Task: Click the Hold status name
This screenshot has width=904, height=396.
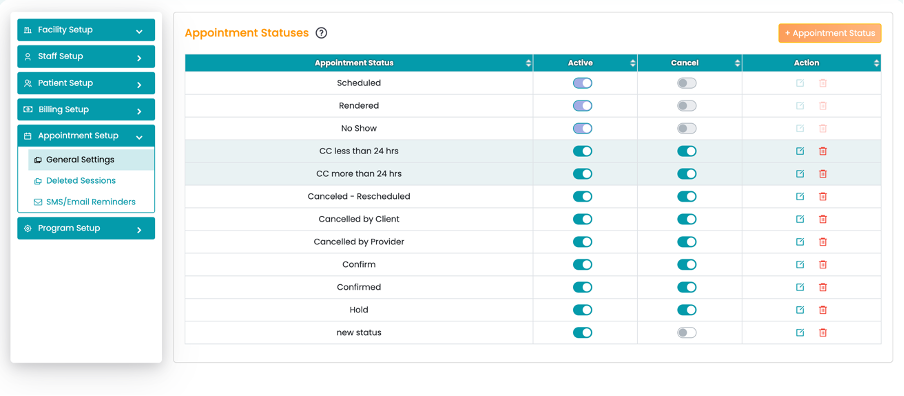Action: [359, 310]
